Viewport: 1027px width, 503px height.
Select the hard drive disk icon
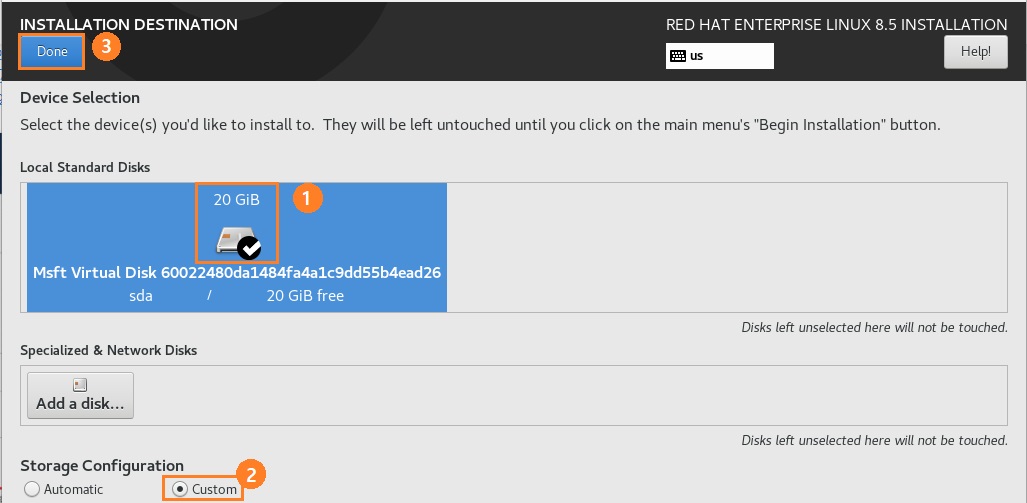(230, 238)
